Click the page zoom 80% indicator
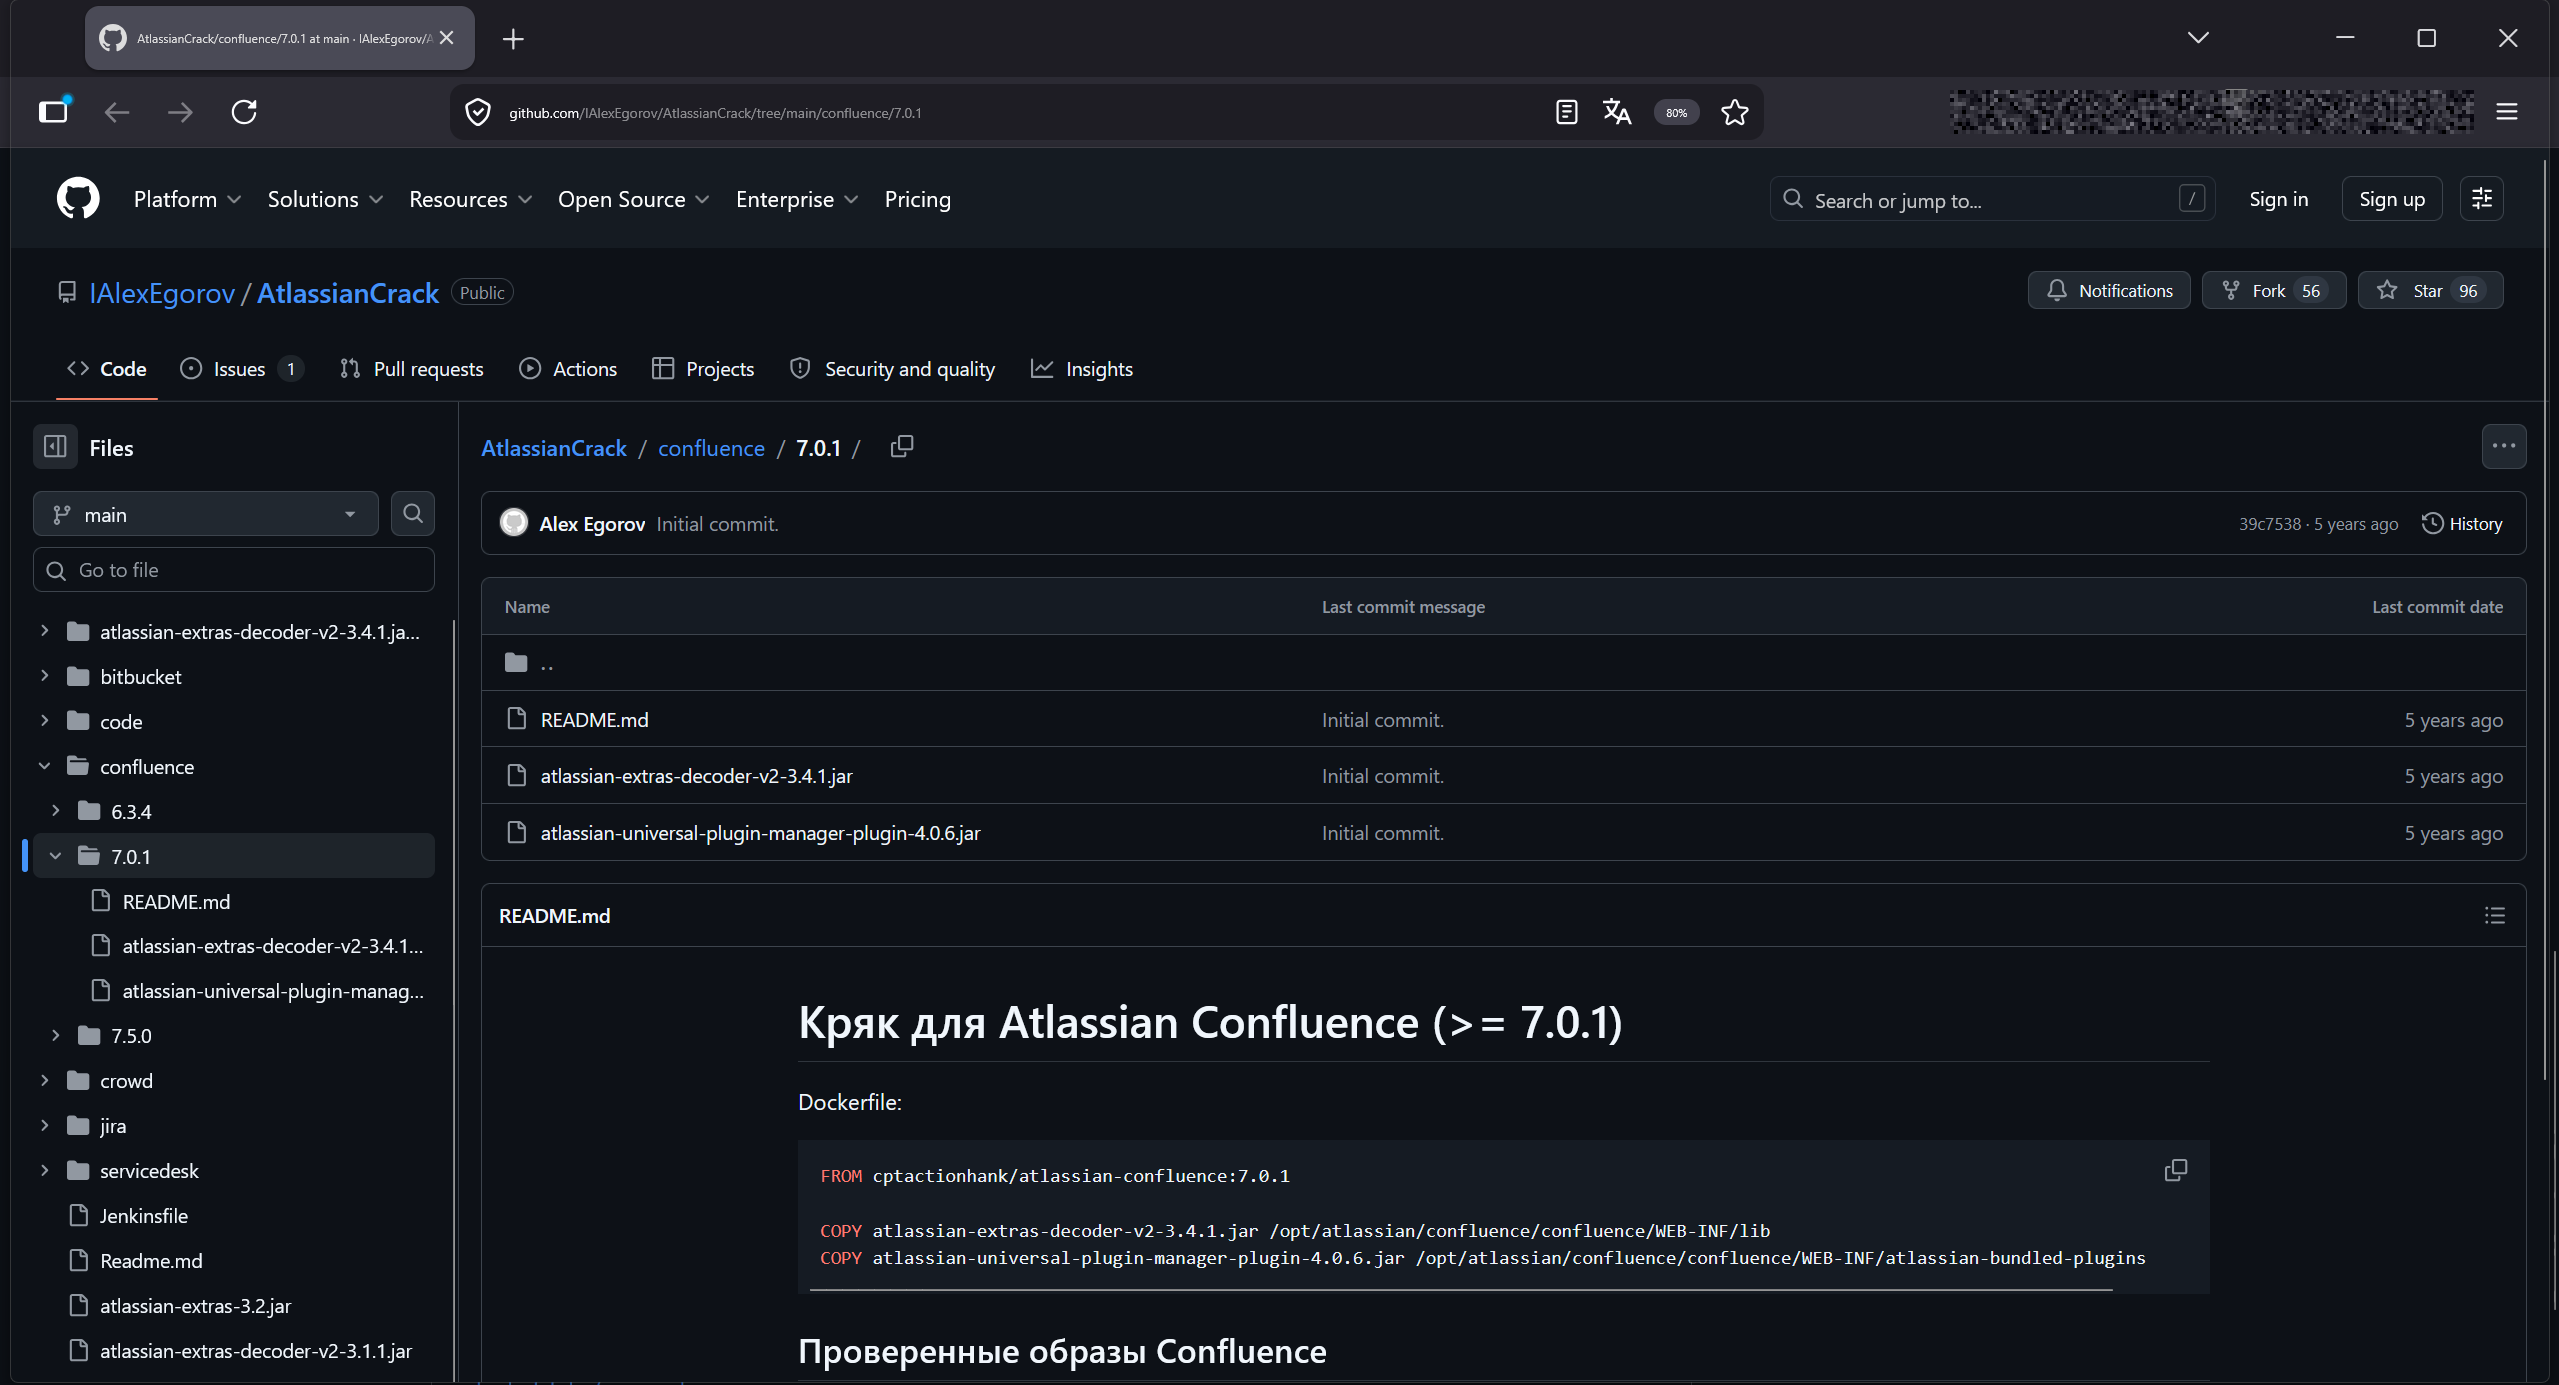The height and width of the screenshot is (1385, 2559). [x=1676, y=112]
